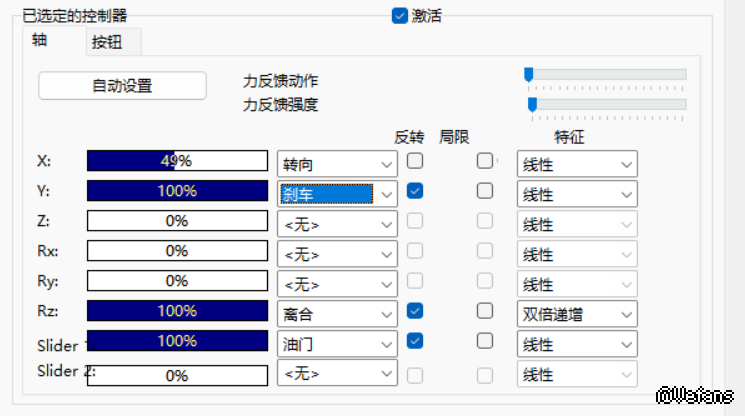
Task: Expand the Rz 双倍递增 特征 dropdown
Action: click(x=577, y=314)
